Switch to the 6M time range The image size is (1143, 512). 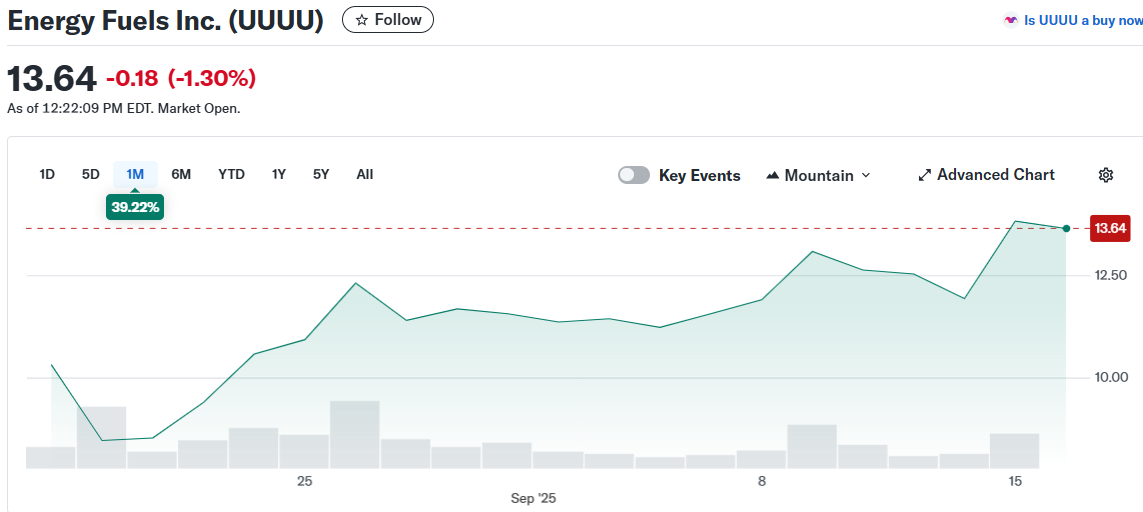[x=181, y=174]
